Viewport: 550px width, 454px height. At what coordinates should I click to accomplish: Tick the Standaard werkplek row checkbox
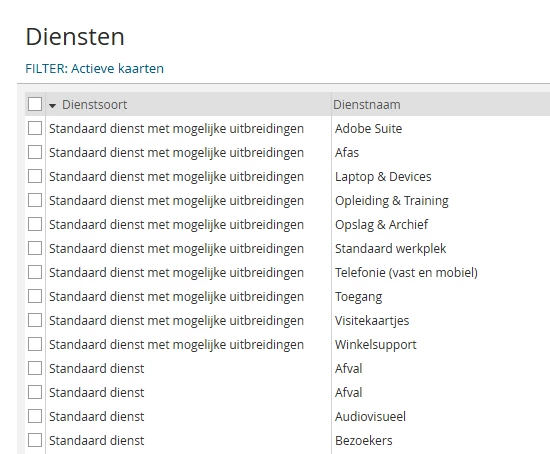point(35,248)
